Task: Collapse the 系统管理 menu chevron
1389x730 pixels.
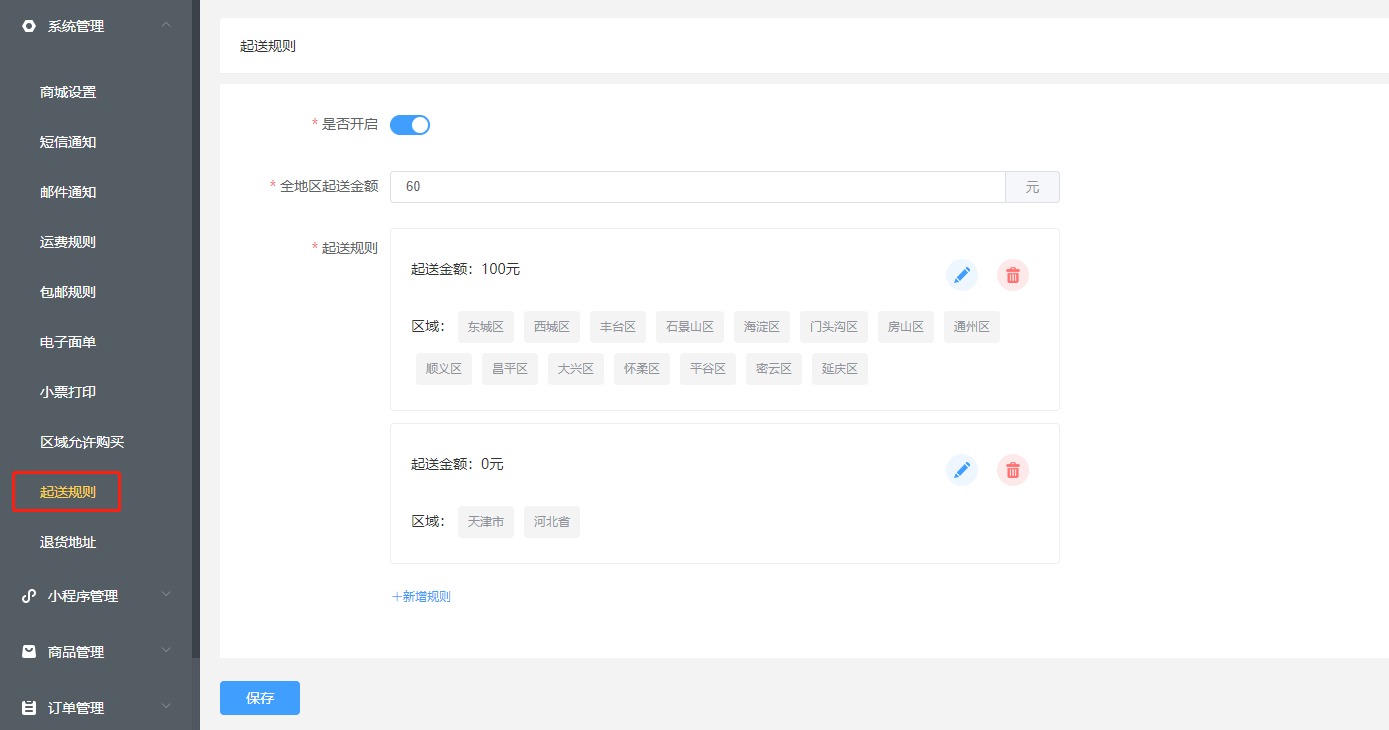Action: (x=166, y=25)
